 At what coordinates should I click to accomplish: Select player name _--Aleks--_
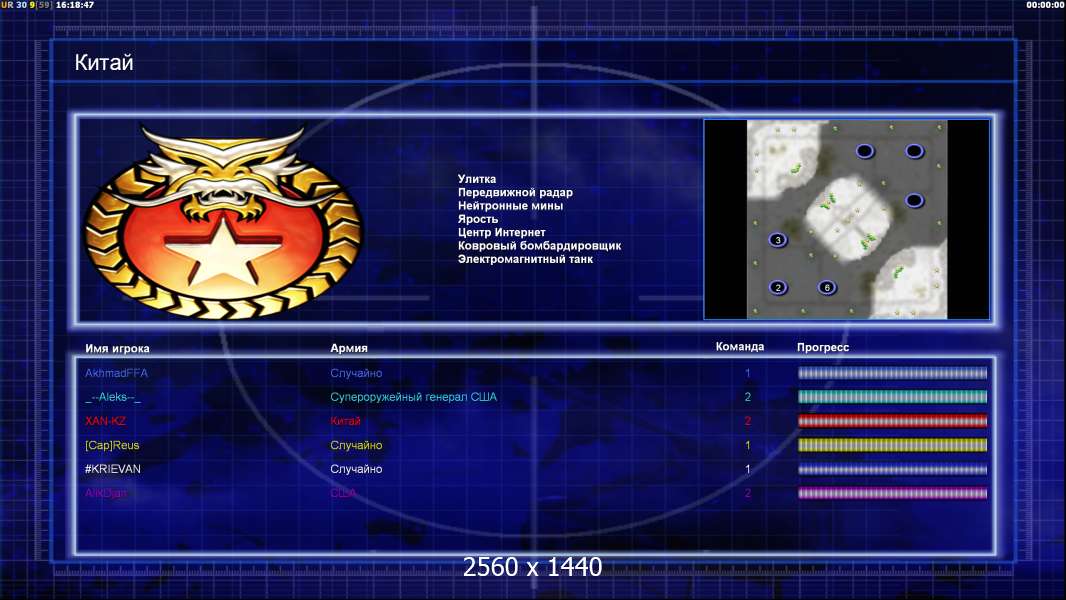[113, 397]
